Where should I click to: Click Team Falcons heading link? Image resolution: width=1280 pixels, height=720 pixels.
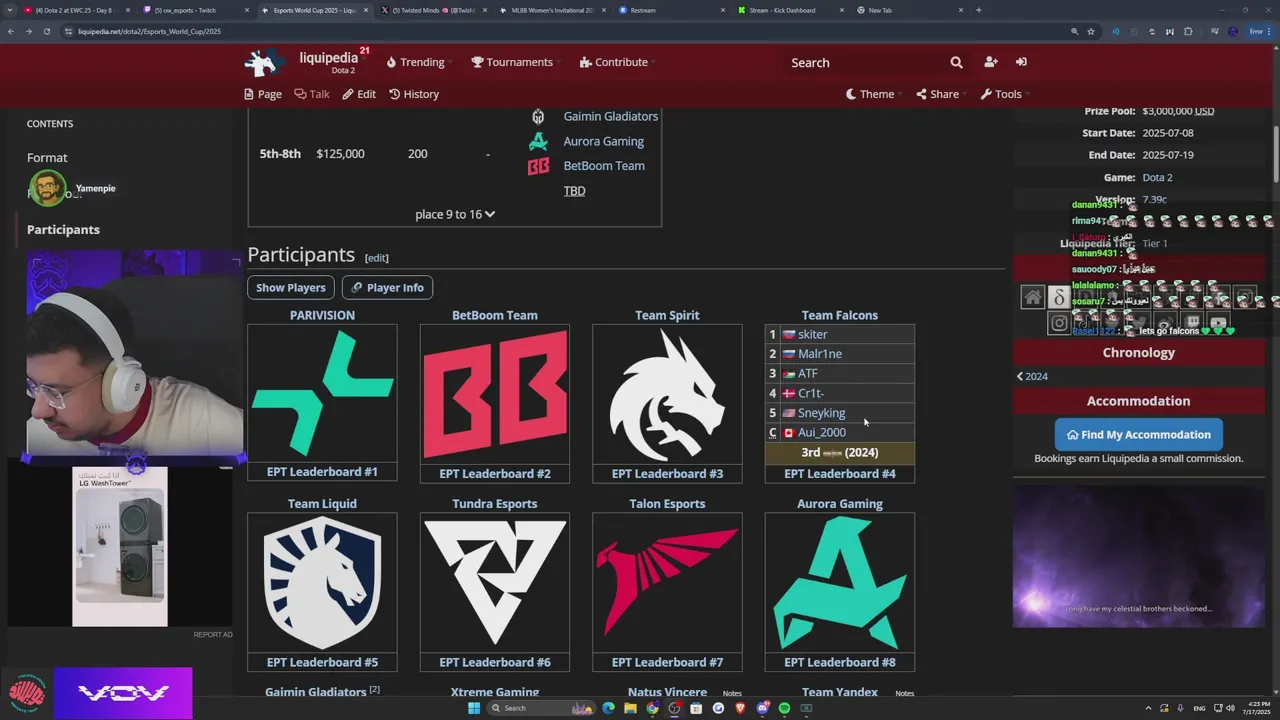[x=840, y=315]
